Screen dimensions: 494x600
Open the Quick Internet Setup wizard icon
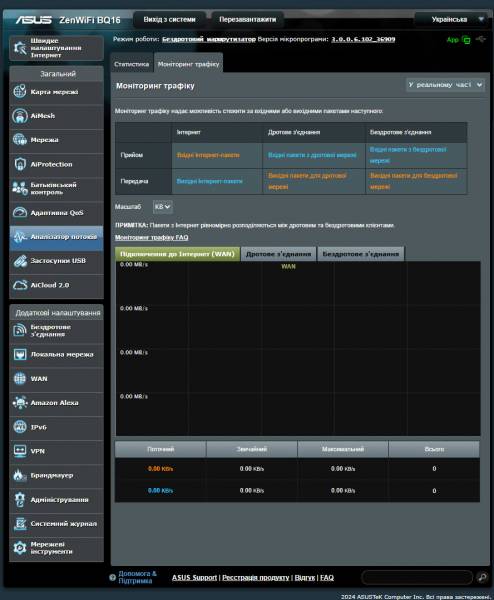[20, 48]
